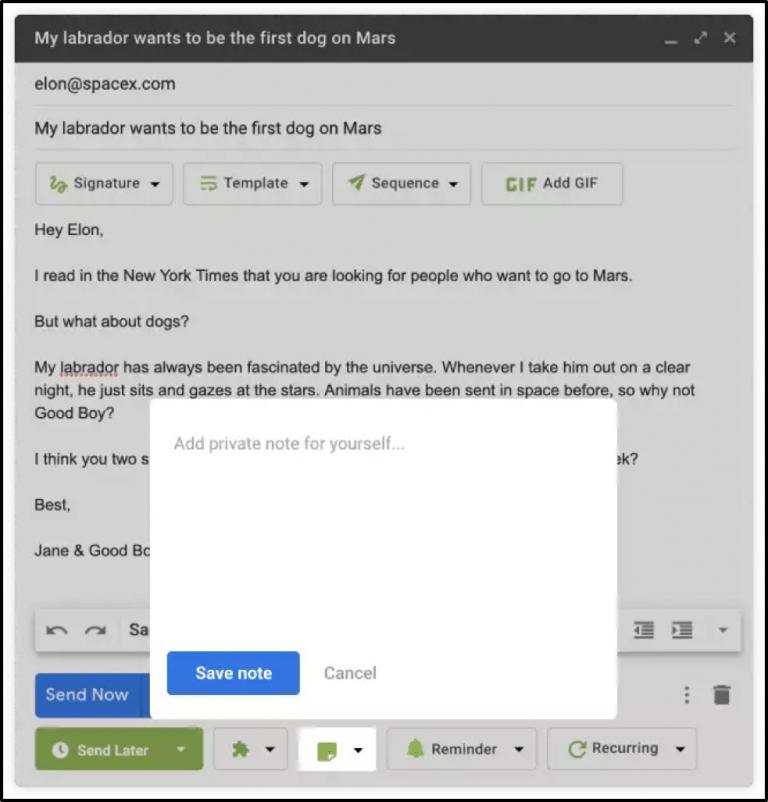Screen dimensions: 768x802
Task: Click the Reminder bell icon
Action: click(416, 748)
